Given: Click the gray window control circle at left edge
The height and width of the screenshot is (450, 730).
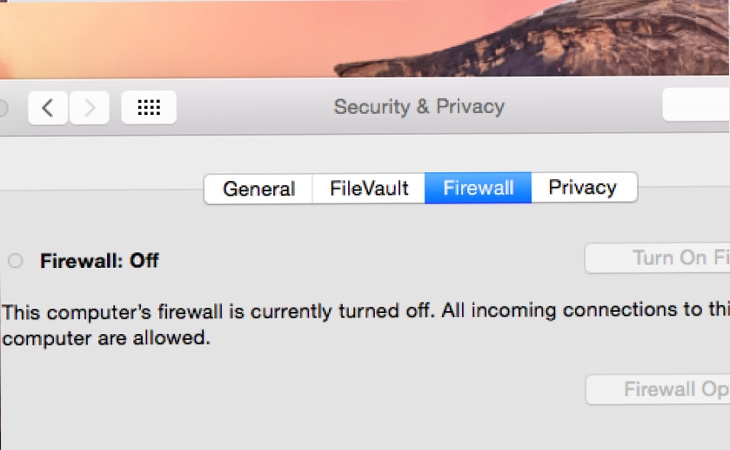Looking at the screenshot, I should [x=3, y=107].
